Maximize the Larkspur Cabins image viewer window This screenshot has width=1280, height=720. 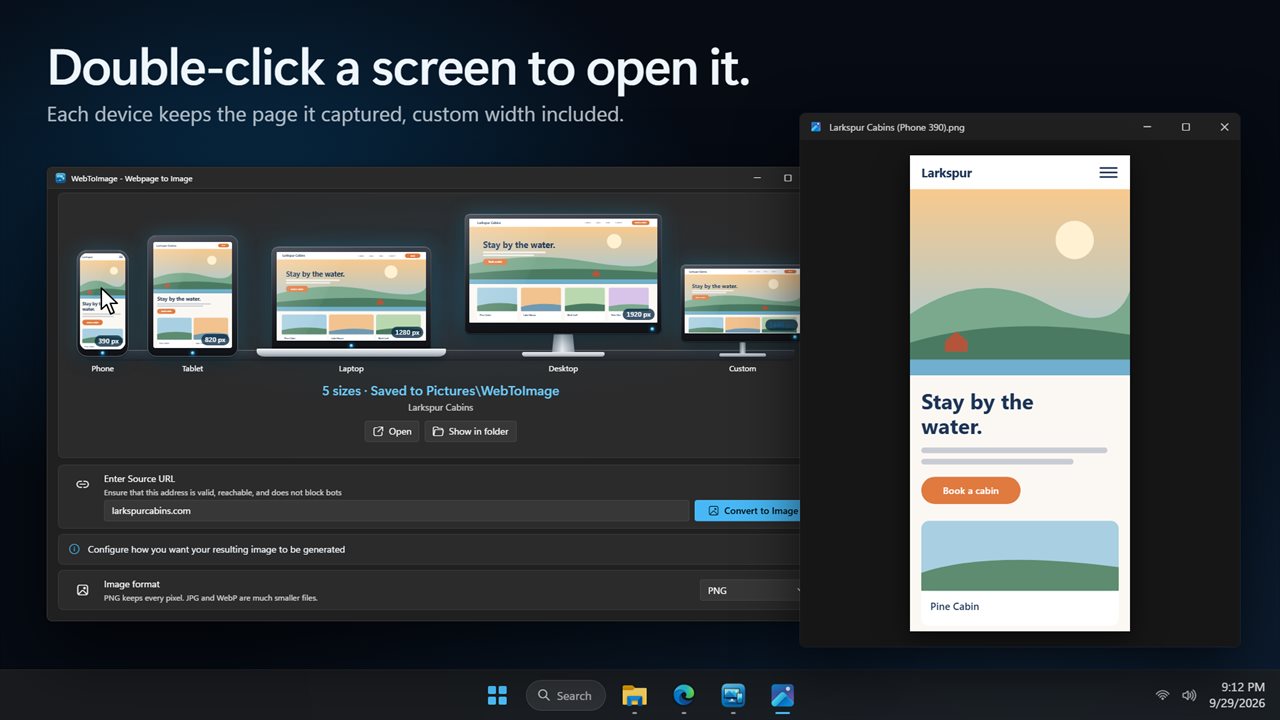pos(1185,127)
